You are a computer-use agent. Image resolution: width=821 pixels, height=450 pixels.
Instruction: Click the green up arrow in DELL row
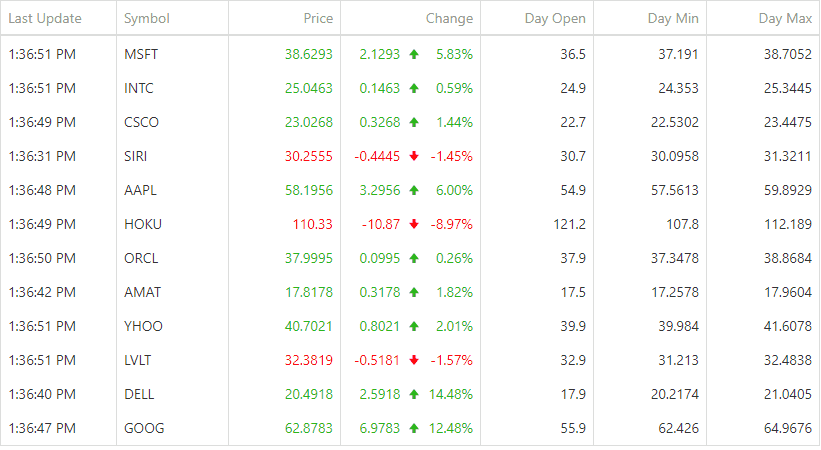(x=414, y=394)
